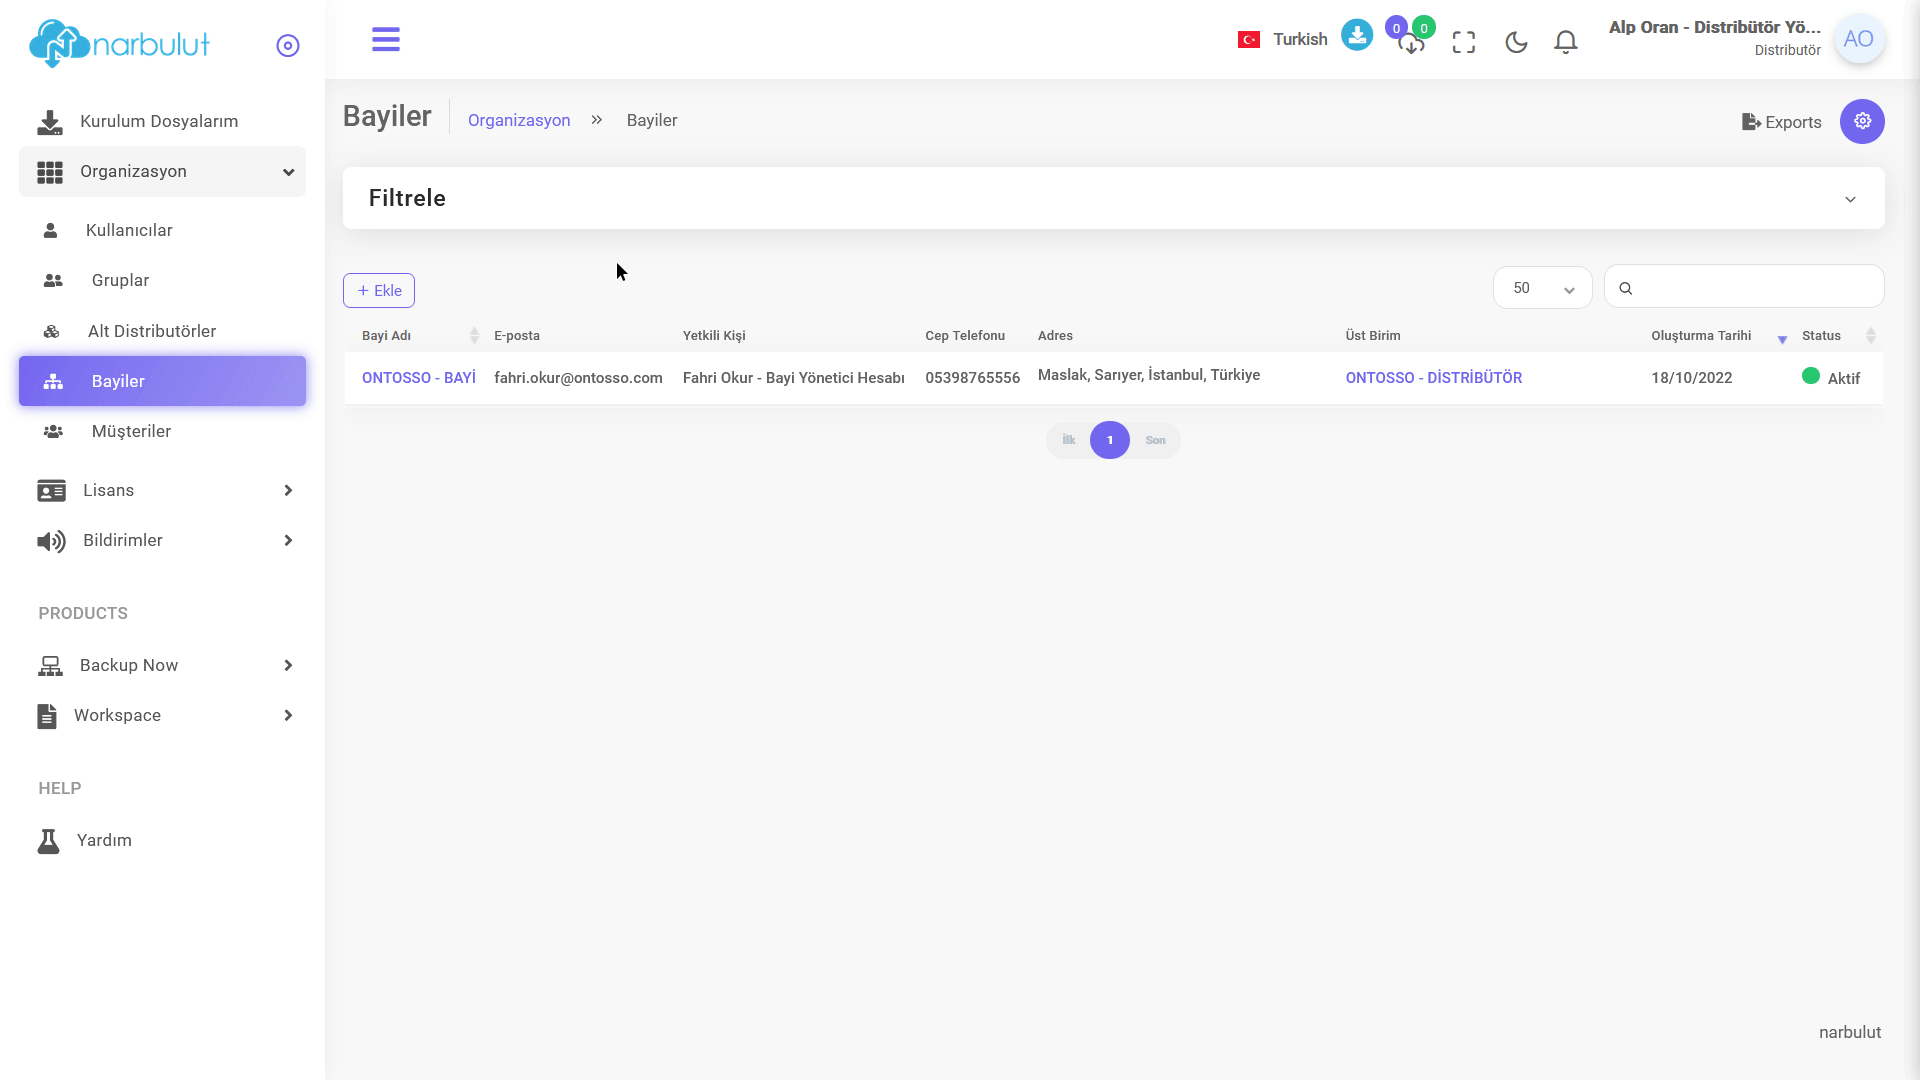This screenshot has width=1920, height=1080.
Task: Click the Bayiler sitemap icon
Action: click(x=53, y=382)
